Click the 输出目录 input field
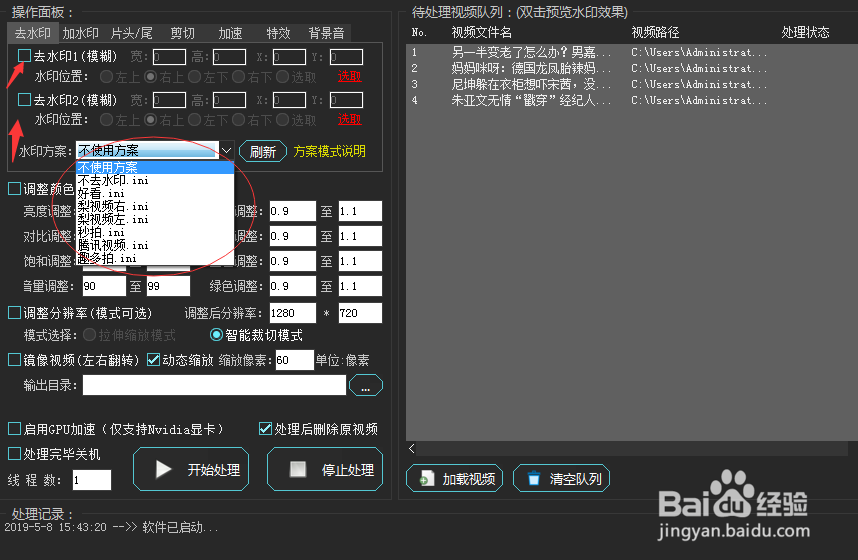Viewport: 858px width, 560px height. [x=214, y=385]
